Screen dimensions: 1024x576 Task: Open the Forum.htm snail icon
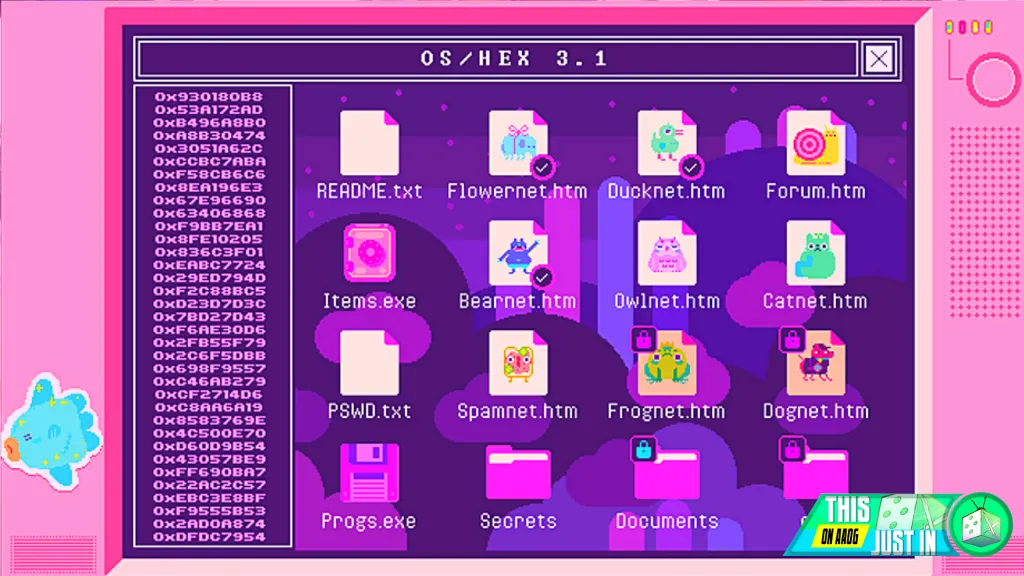[816, 142]
